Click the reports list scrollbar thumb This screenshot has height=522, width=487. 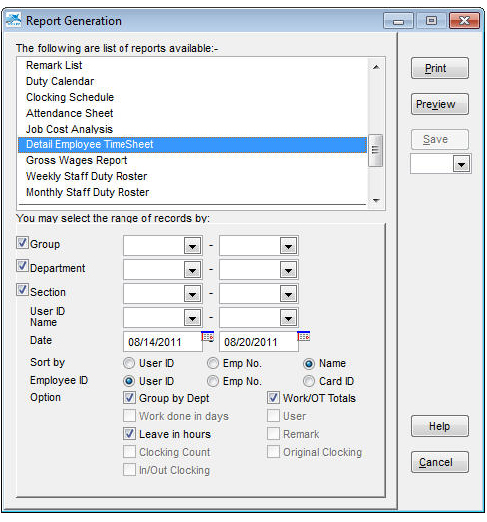tap(376, 150)
